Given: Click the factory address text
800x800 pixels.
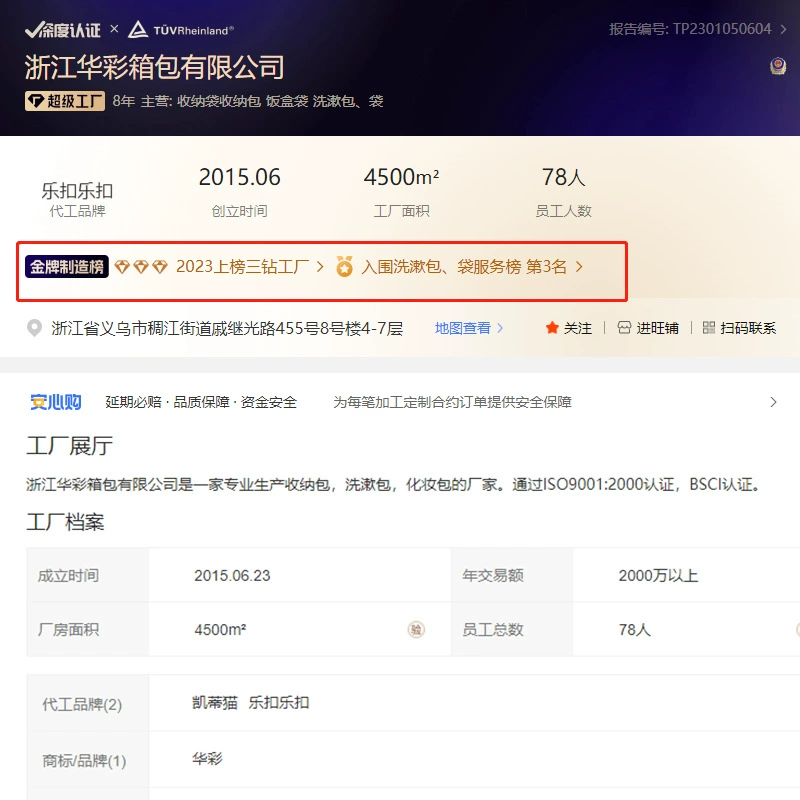Looking at the screenshot, I should pos(227,328).
